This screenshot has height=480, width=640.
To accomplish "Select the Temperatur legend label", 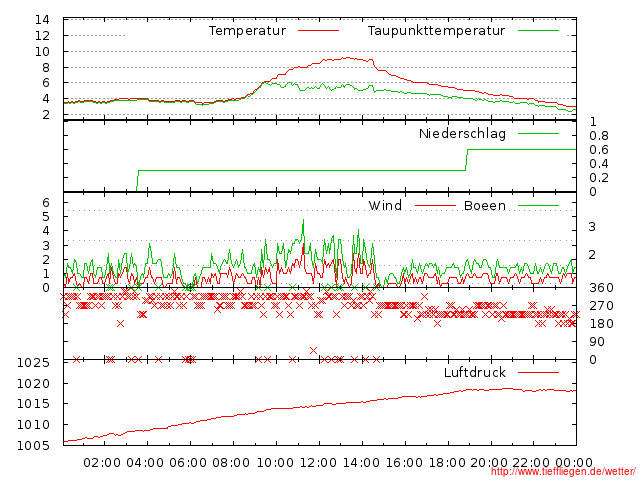I will click(247, 31).
